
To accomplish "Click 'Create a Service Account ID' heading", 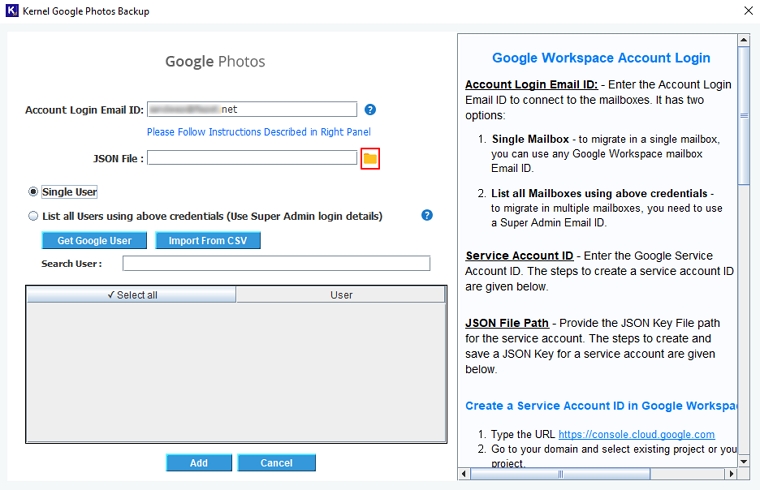I will pyautogui.click(x=601, y=406).
